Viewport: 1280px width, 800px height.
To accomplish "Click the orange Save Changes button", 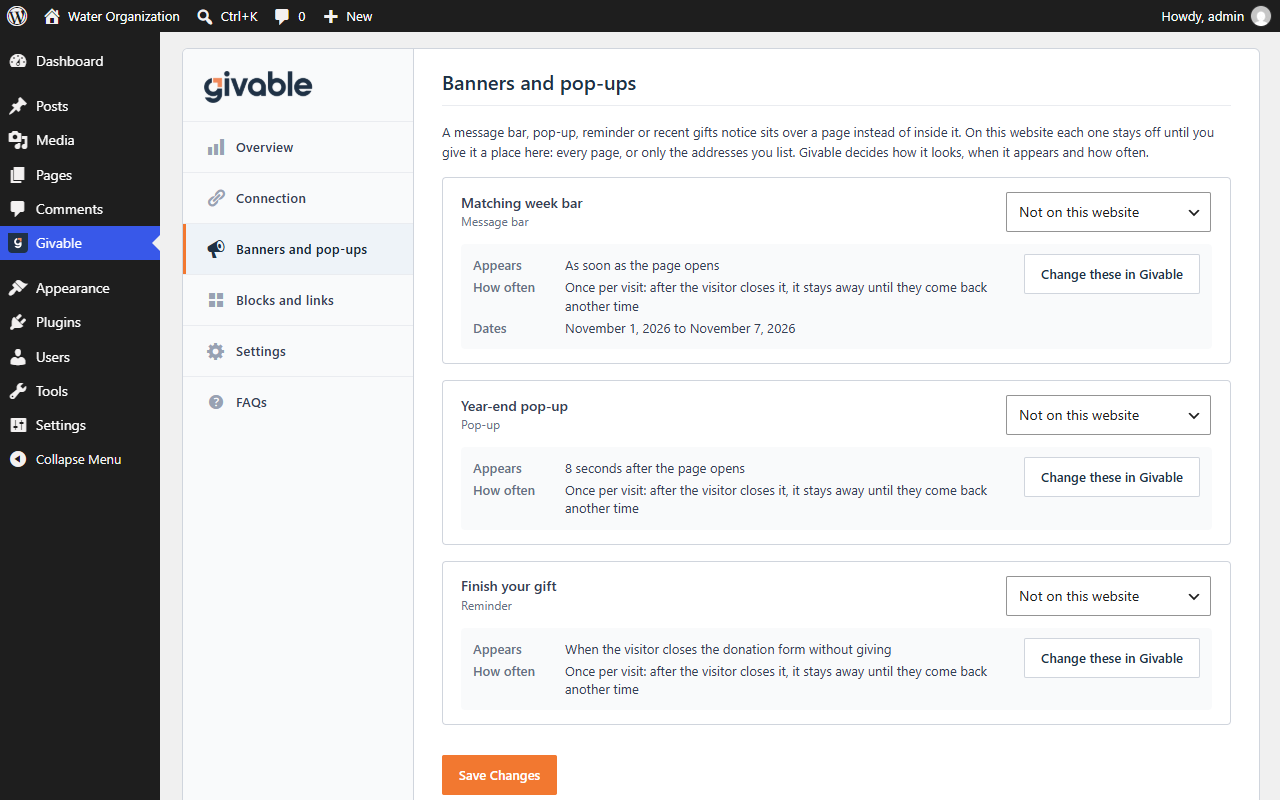I will click(499, 775).
